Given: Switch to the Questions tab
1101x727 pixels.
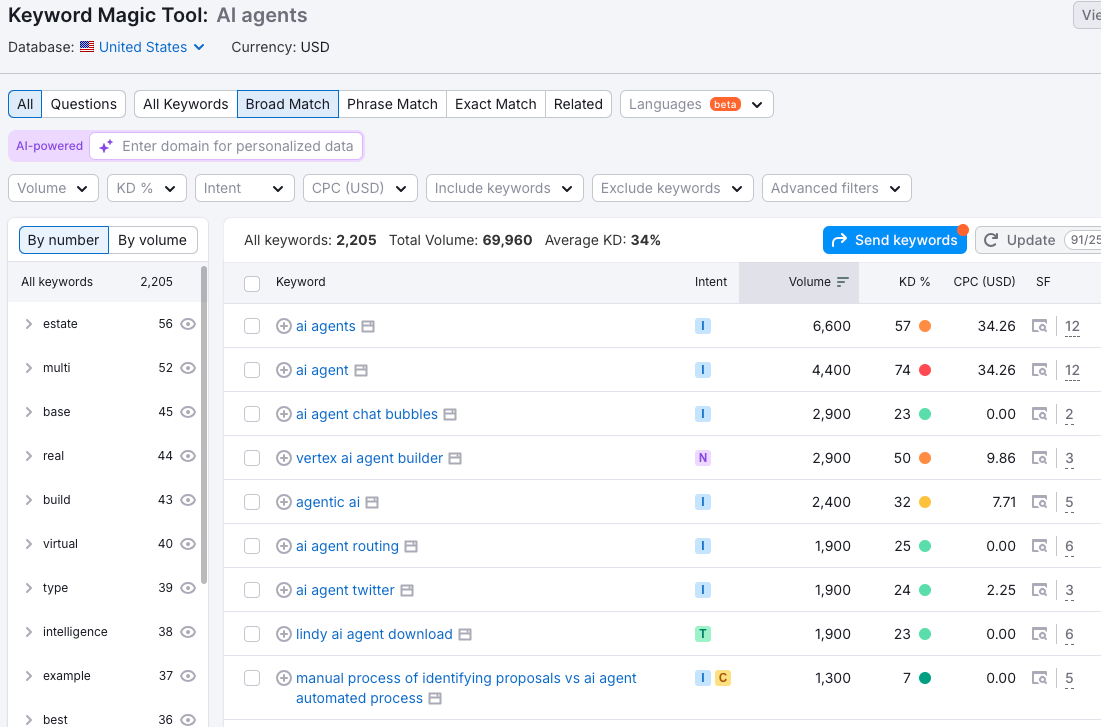Looking at the screenshot, I should point(83,103).
